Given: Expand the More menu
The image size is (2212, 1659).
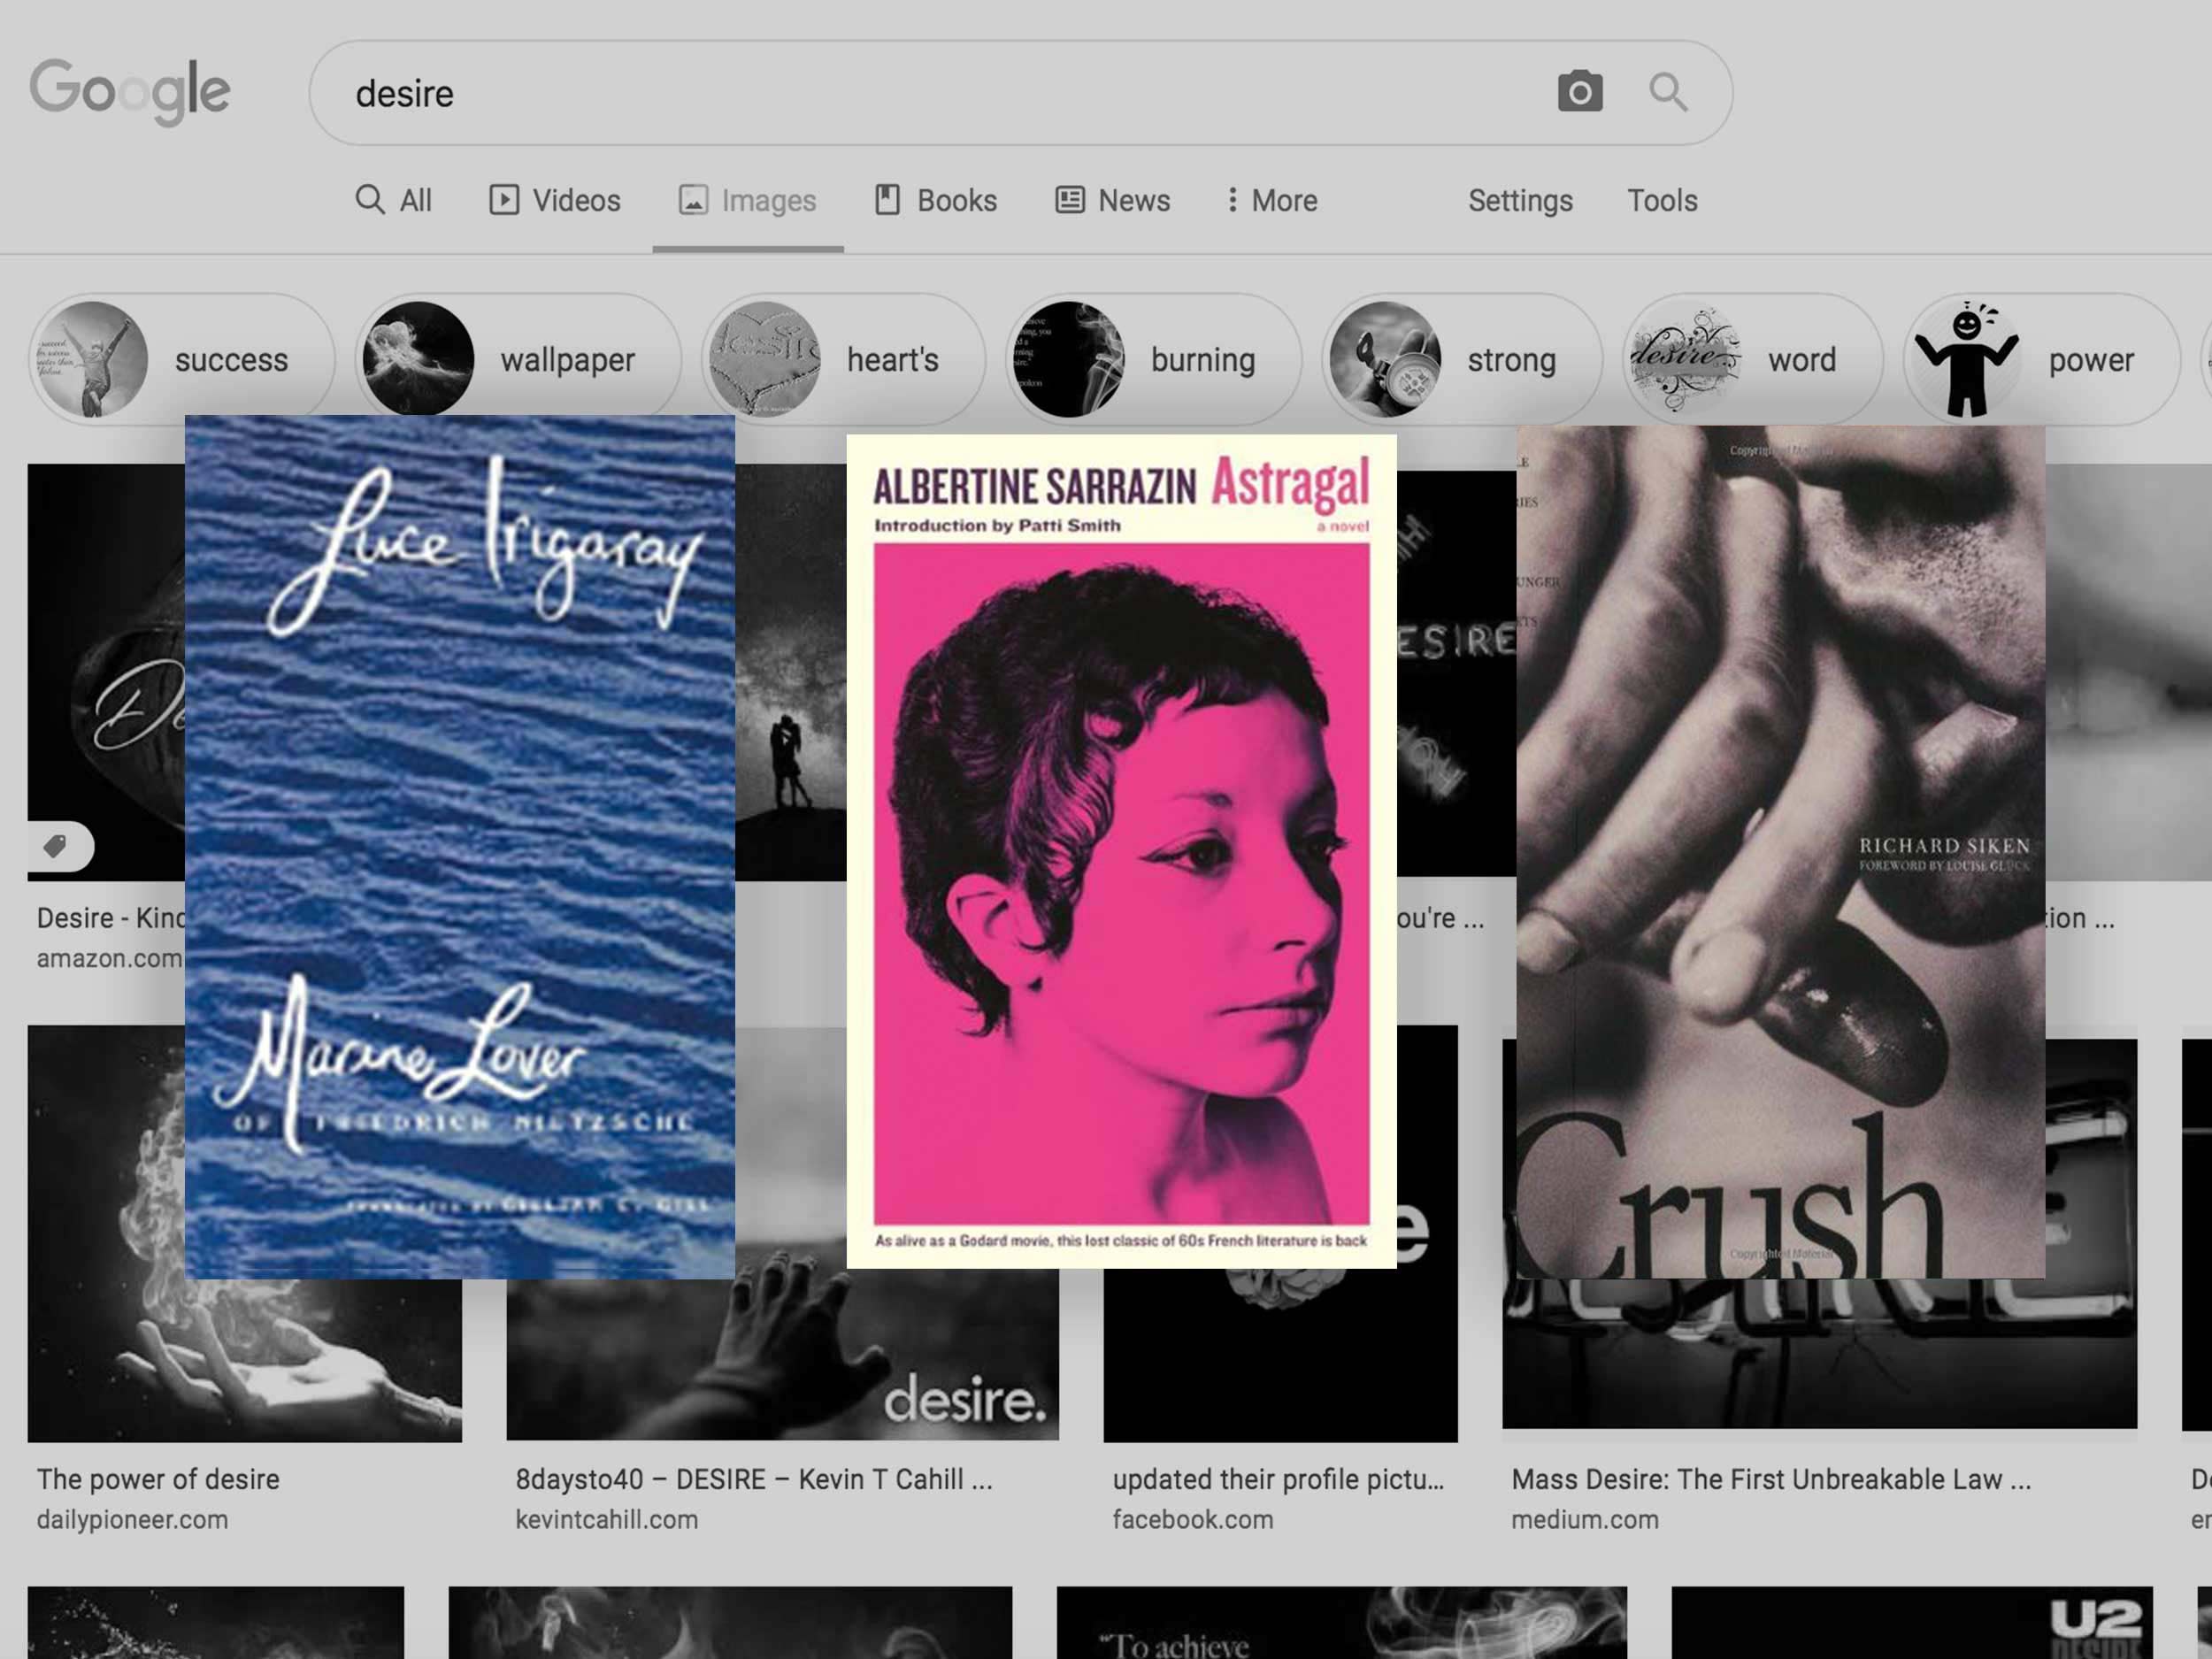Looking at the screenshot, I should (x=1273, y=200).
